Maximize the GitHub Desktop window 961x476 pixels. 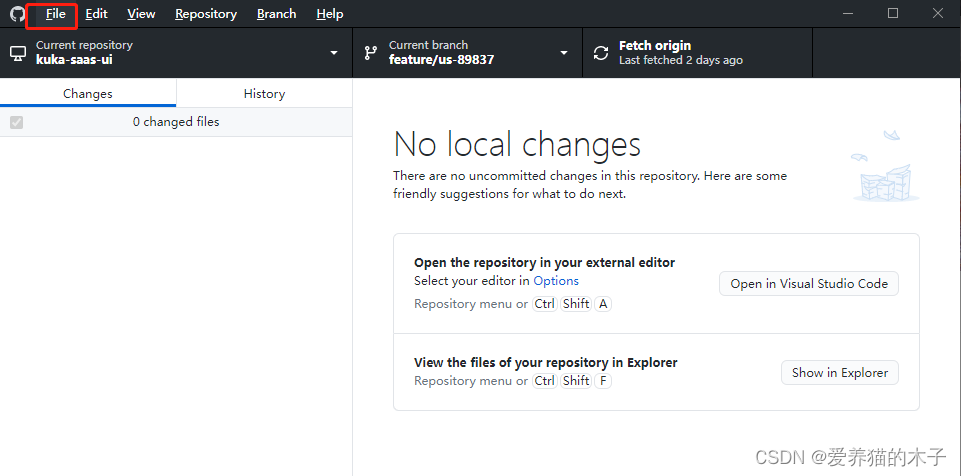(893, 13)
